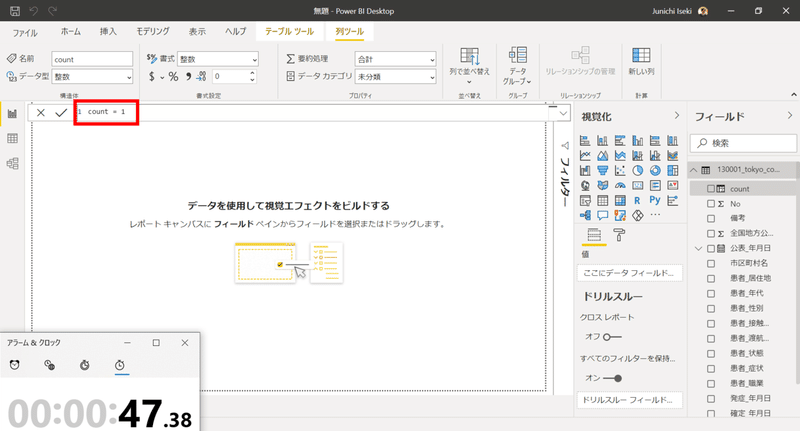This screenshot has width=800, height=431.
Task: Select the matrix visual
Action: pos(620,200)
